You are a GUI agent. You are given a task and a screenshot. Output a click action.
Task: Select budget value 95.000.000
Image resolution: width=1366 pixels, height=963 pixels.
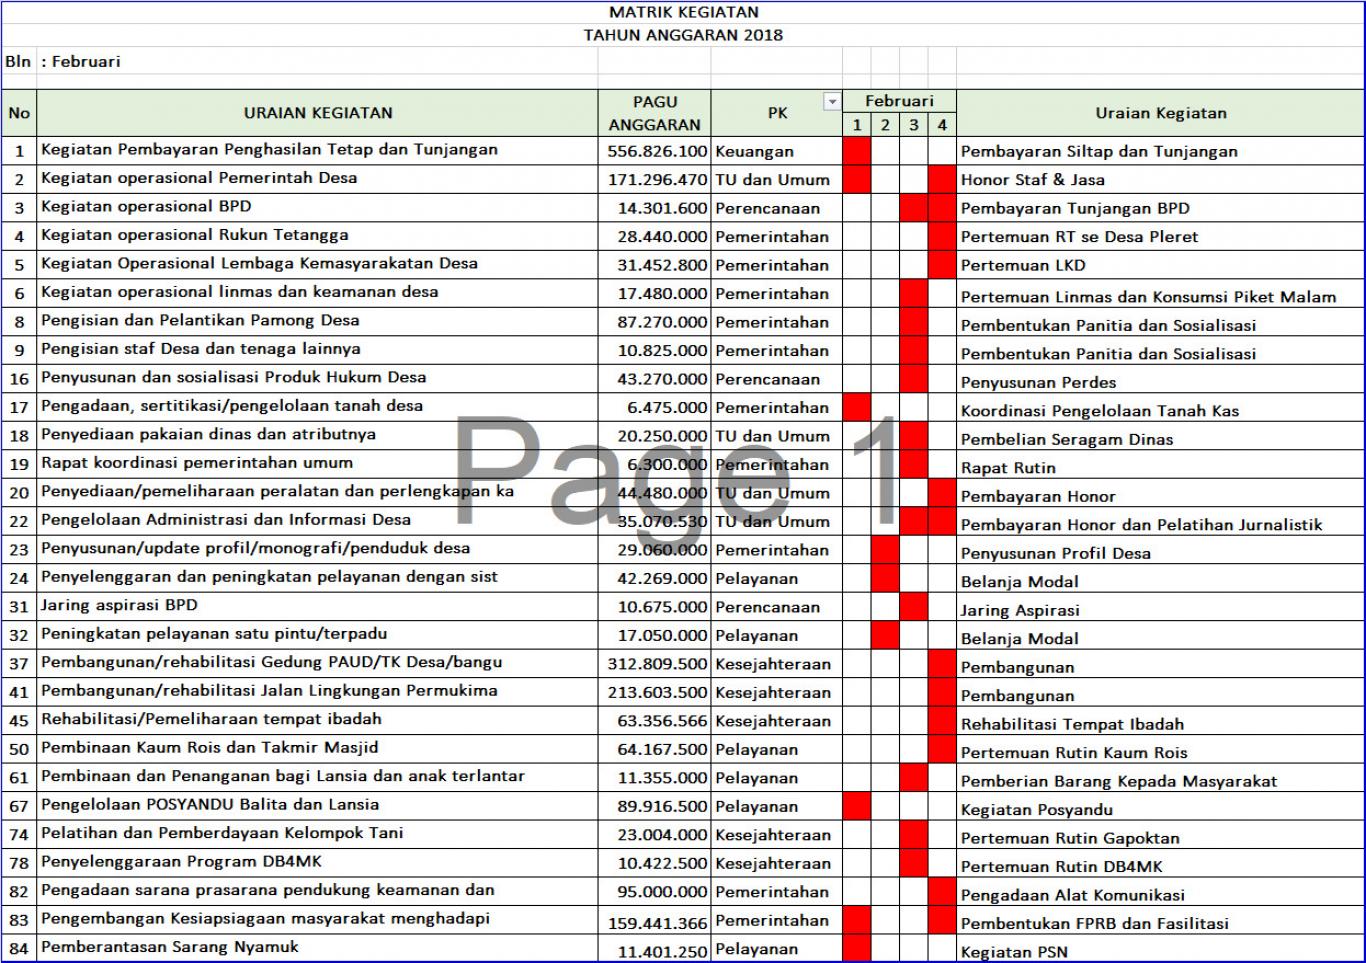[655, 892]
